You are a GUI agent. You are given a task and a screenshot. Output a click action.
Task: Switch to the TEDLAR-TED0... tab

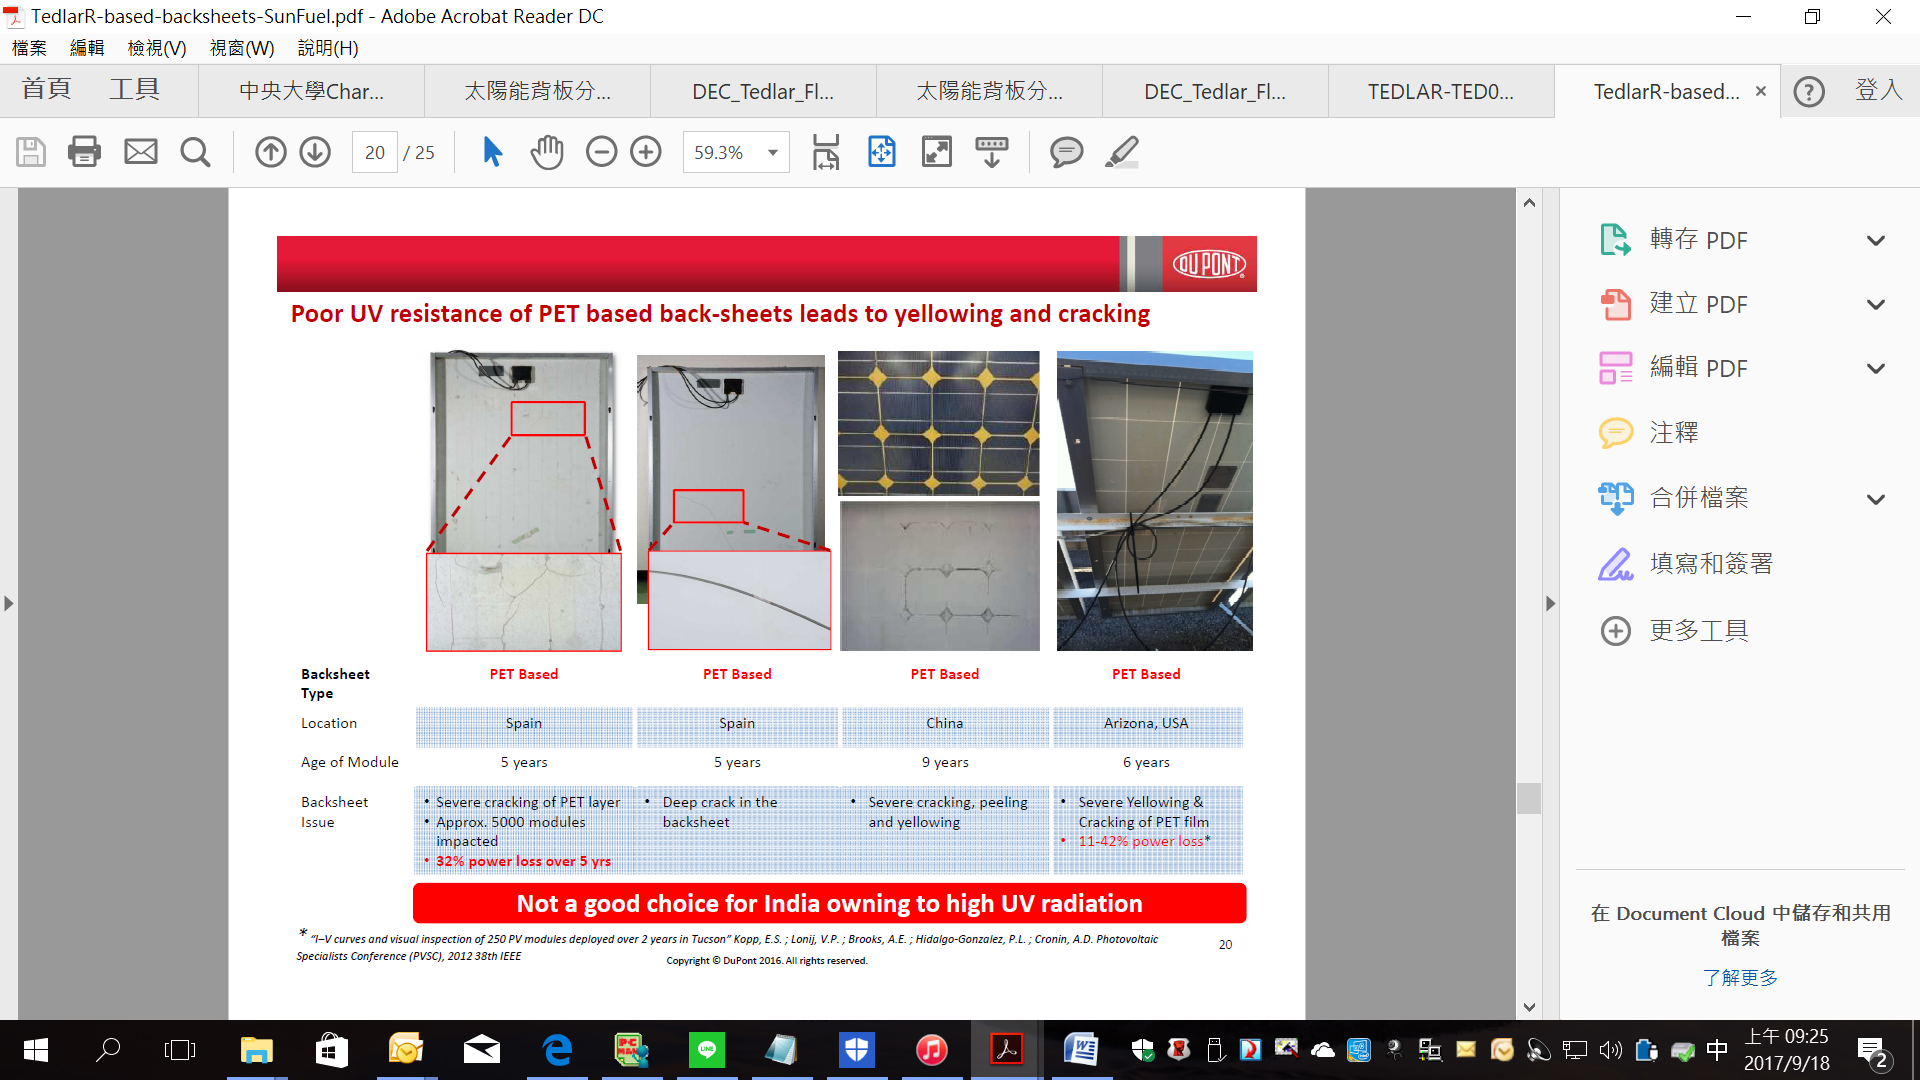coord(1440,92)
